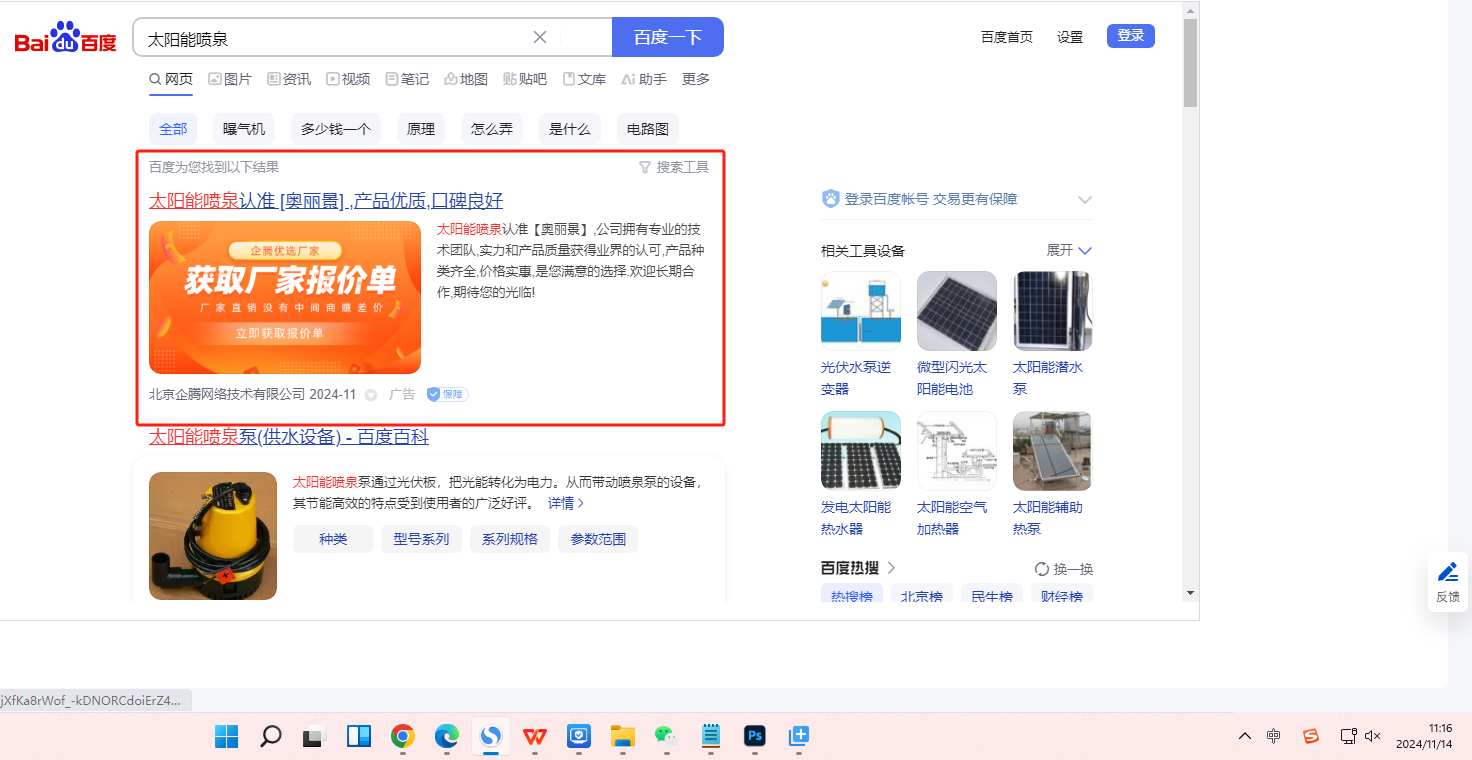This screenshot has height=760, width=1472.
Task: Launch Google Chrome from the taskbar
Action: click(x=403, y=737)
